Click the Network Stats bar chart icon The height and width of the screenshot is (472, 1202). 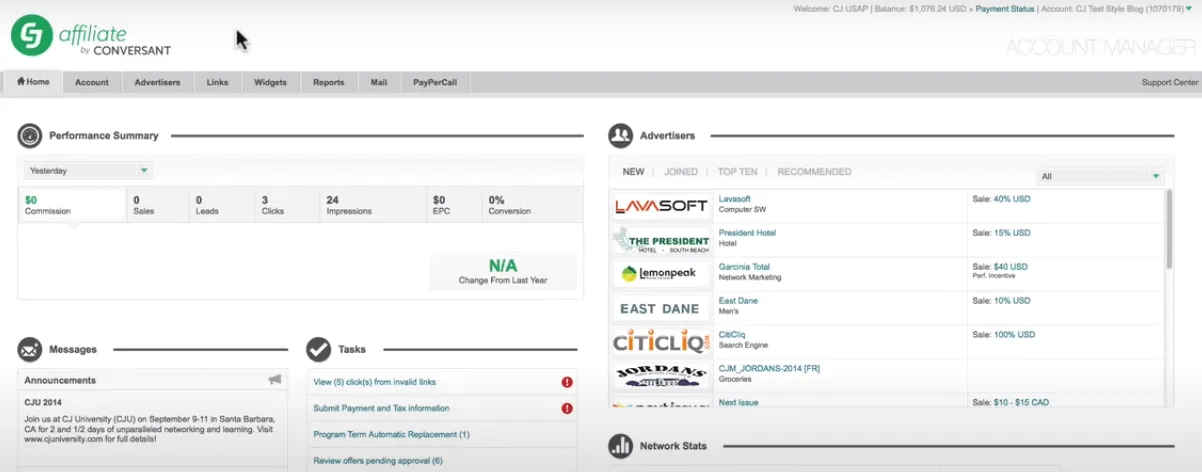(x=620, y=445)
